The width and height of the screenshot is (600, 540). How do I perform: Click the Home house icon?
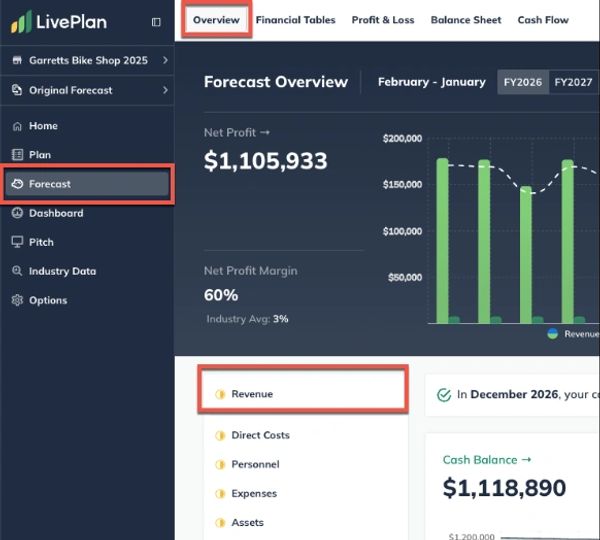(17, 126)
